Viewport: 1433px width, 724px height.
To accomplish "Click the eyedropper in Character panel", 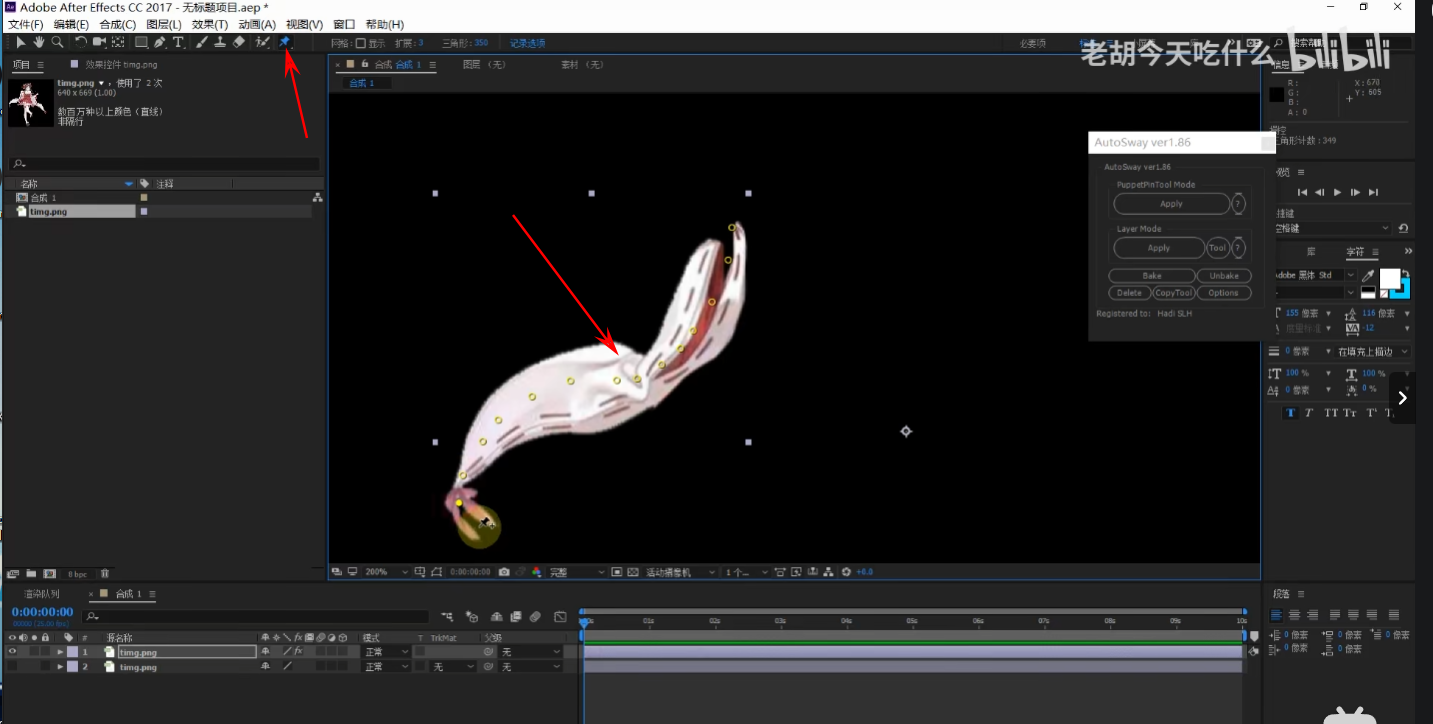I will 1368,275.
